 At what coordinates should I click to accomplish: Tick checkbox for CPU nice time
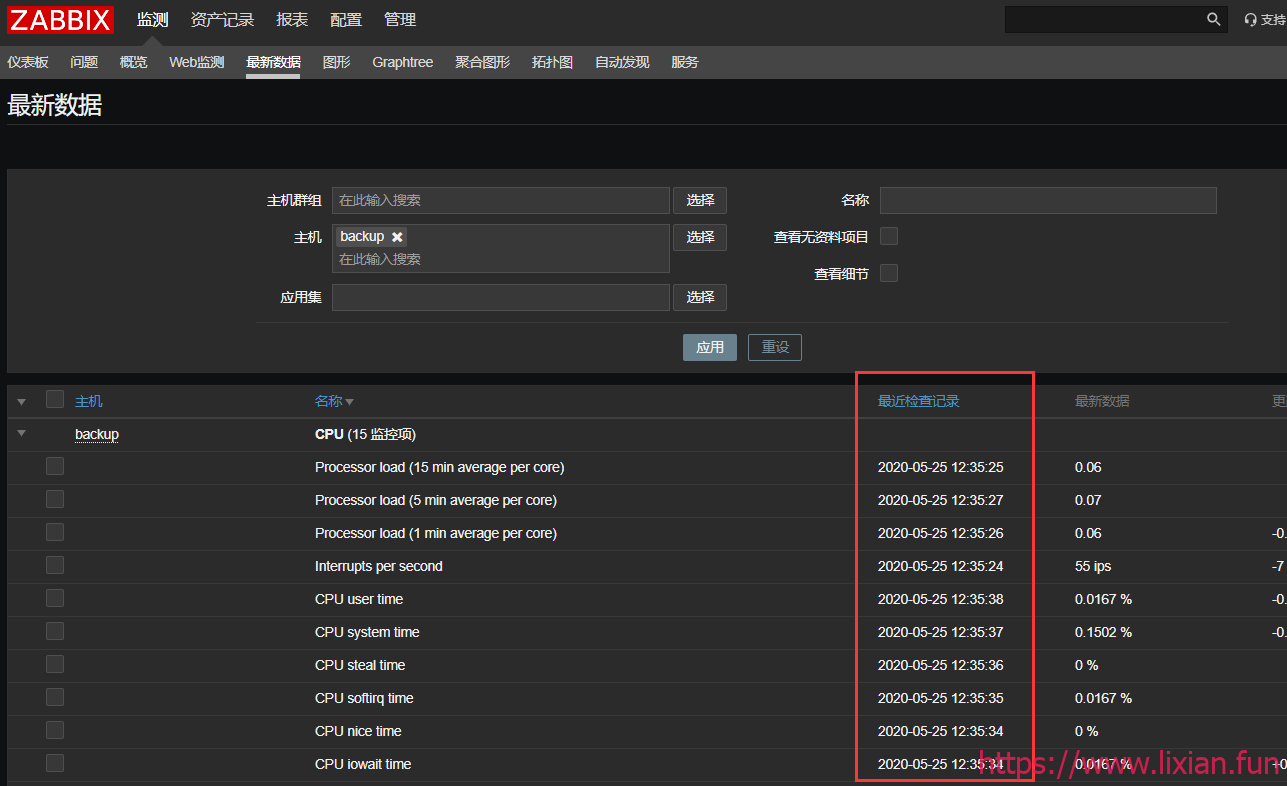point(55,730)
